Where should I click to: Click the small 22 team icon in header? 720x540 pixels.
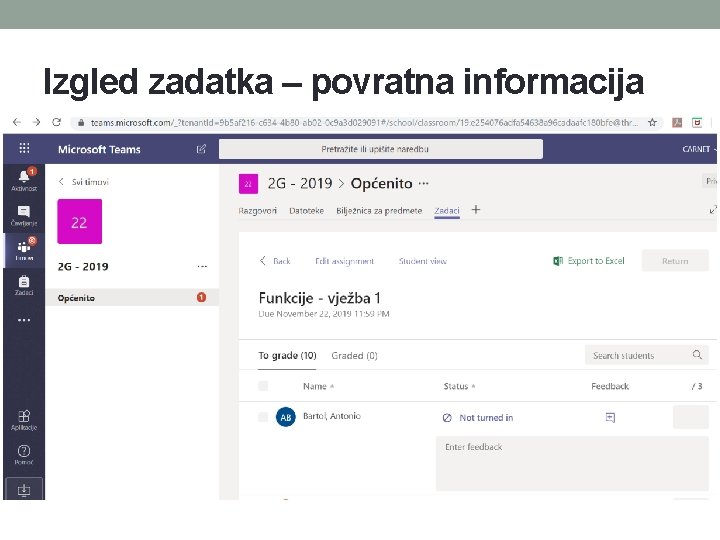click(248, 184)
